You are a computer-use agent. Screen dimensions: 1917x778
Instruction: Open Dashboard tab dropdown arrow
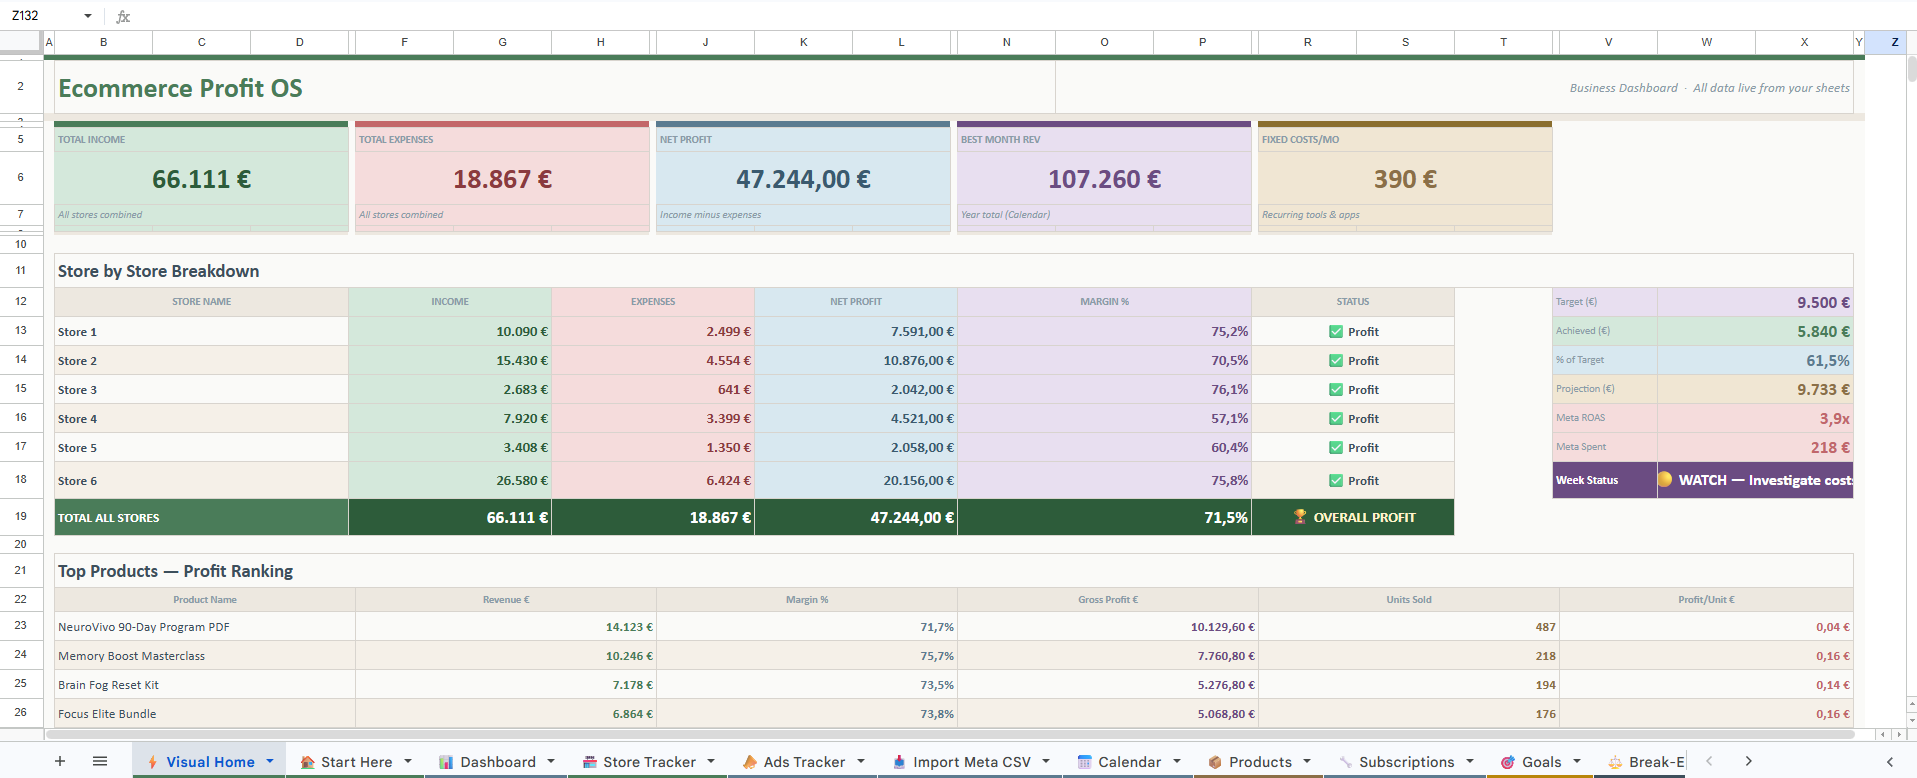click(551, 761)
